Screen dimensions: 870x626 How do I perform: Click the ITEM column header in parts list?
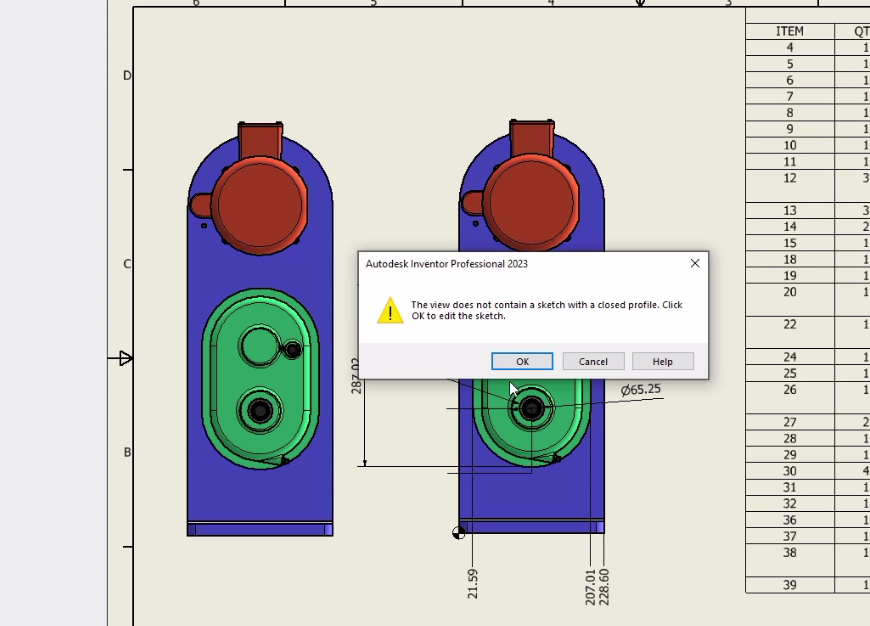tap(790, 31)
